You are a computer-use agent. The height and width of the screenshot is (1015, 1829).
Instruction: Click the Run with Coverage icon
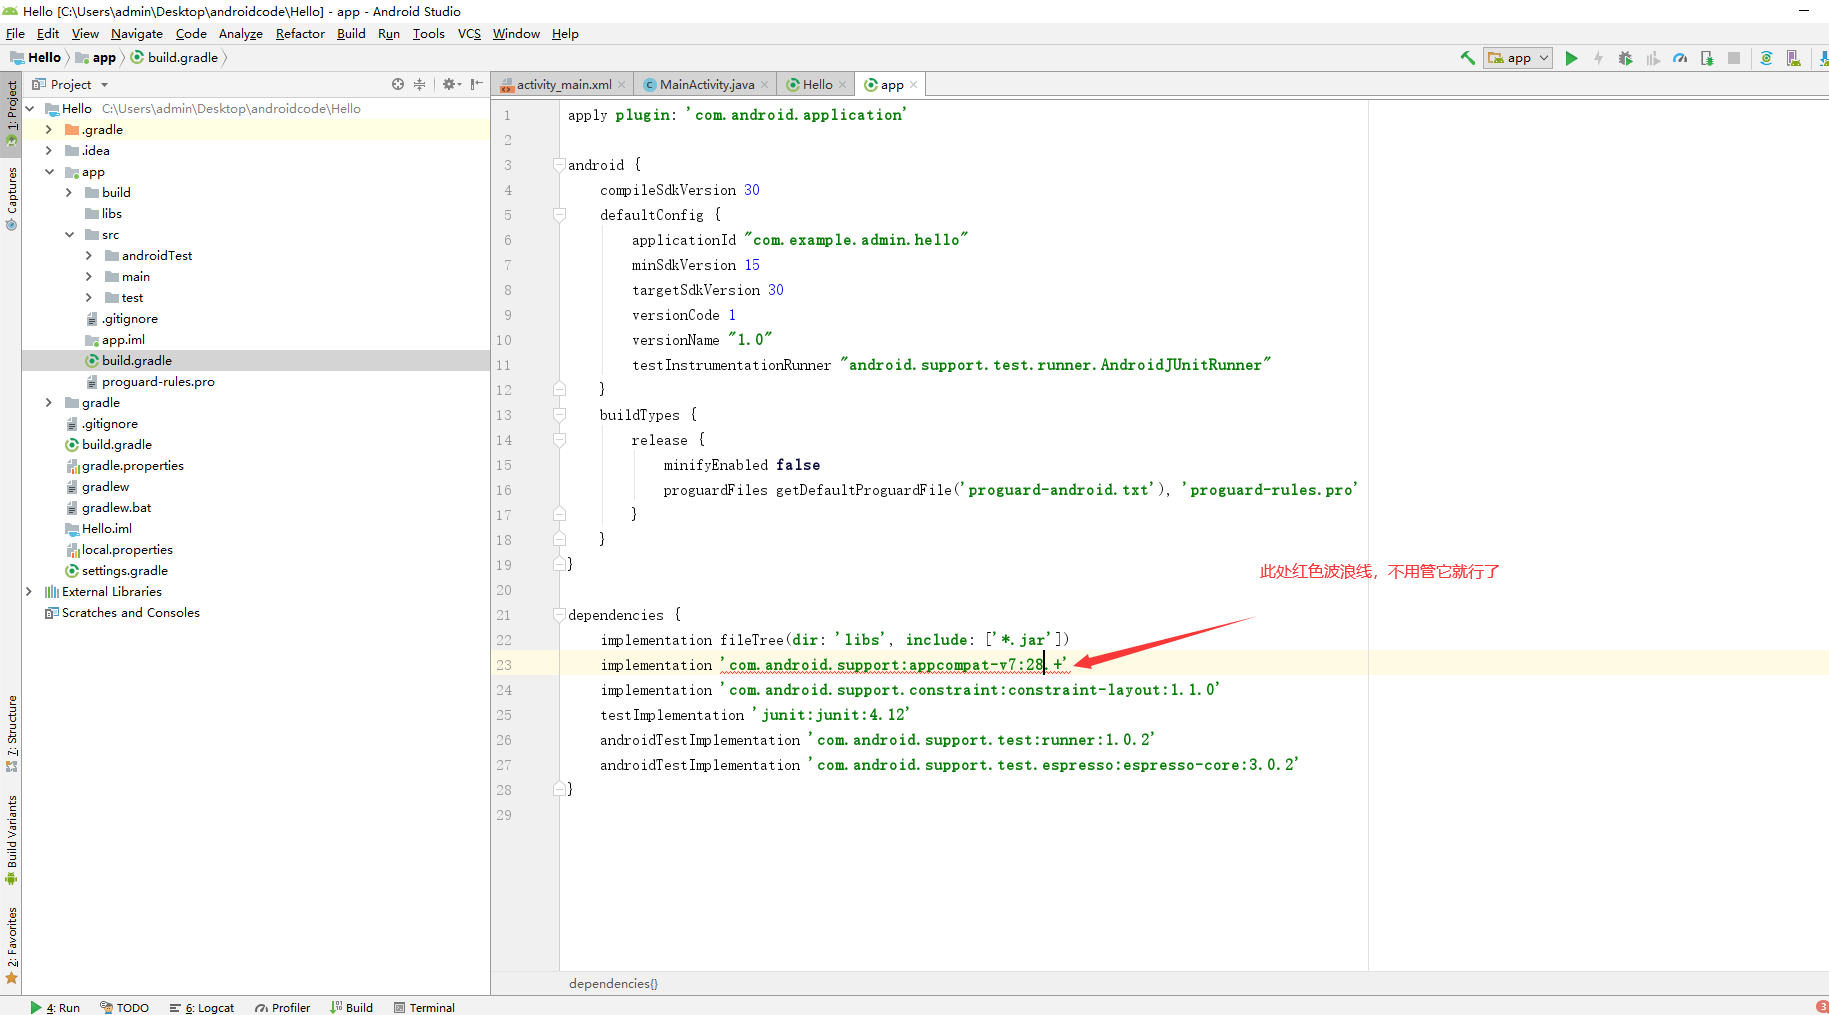[x=1652, y=58]
